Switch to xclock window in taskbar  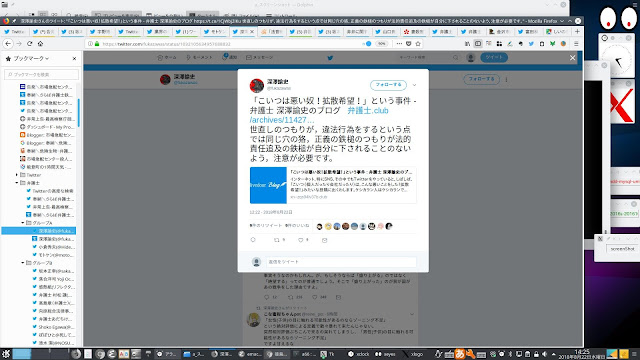point(358,354)
